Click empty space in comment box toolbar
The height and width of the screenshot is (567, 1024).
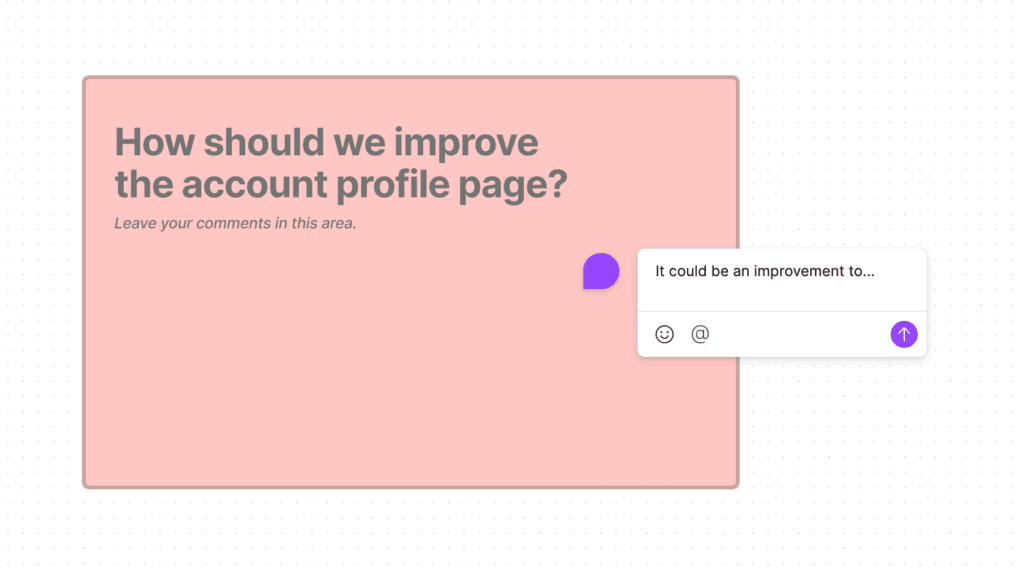pyautogui.click(x=800, y=334)
